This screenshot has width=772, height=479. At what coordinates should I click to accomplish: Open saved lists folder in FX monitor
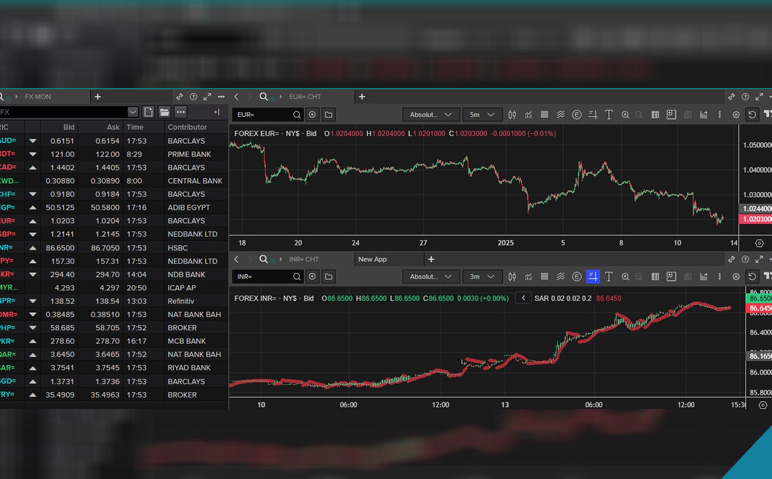[164, 112]
